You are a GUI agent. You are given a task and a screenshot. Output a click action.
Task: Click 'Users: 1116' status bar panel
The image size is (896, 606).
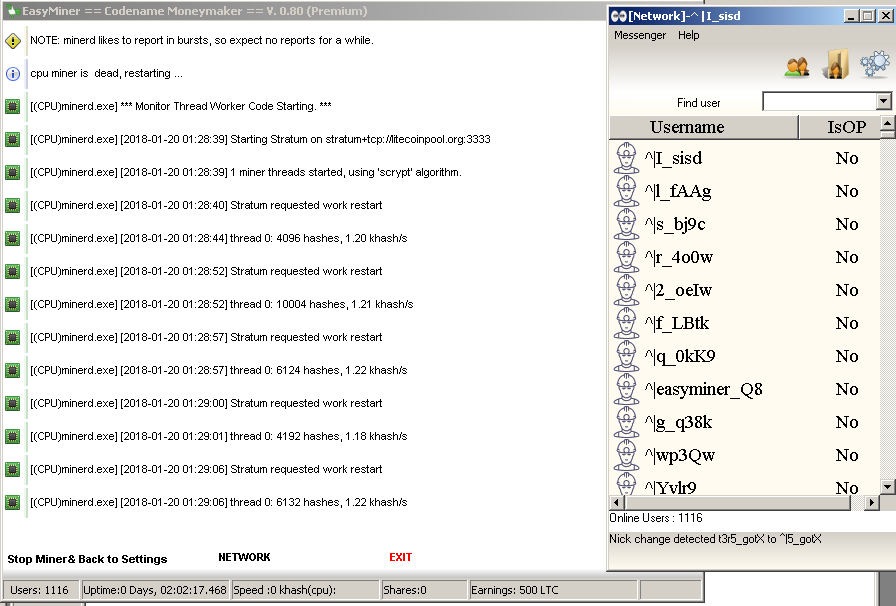[x=40, y=590]
